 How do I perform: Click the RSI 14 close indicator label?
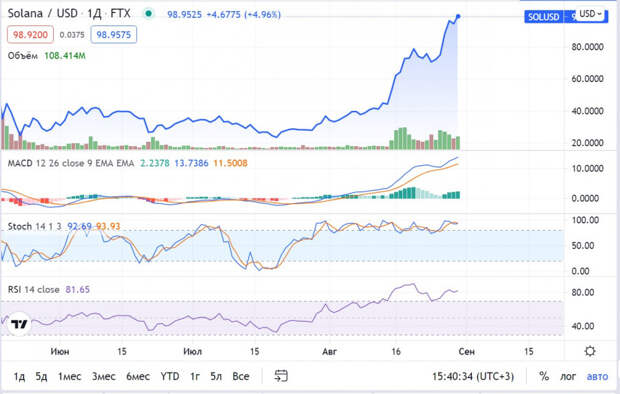(x=34, y=290)
